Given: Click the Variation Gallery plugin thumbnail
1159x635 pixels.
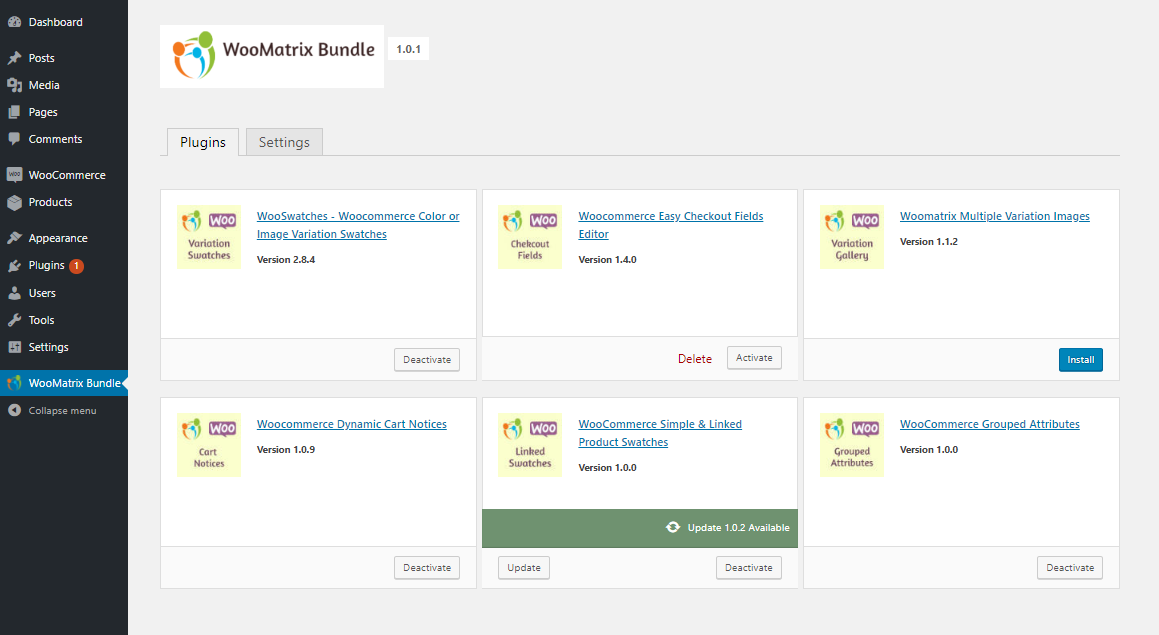Looking at the screenshot, I should click(852, 237).
